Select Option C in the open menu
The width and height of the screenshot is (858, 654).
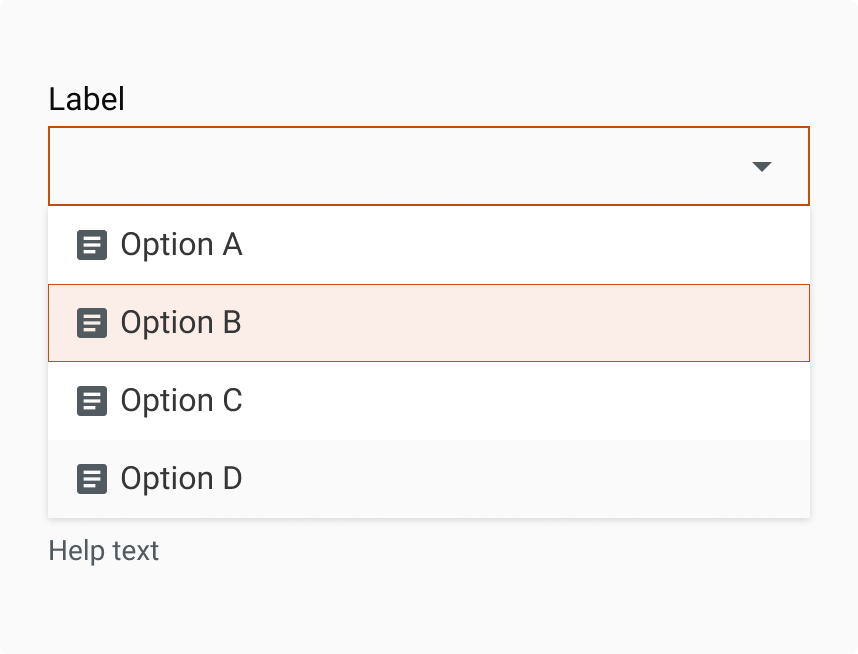[428, 401]
